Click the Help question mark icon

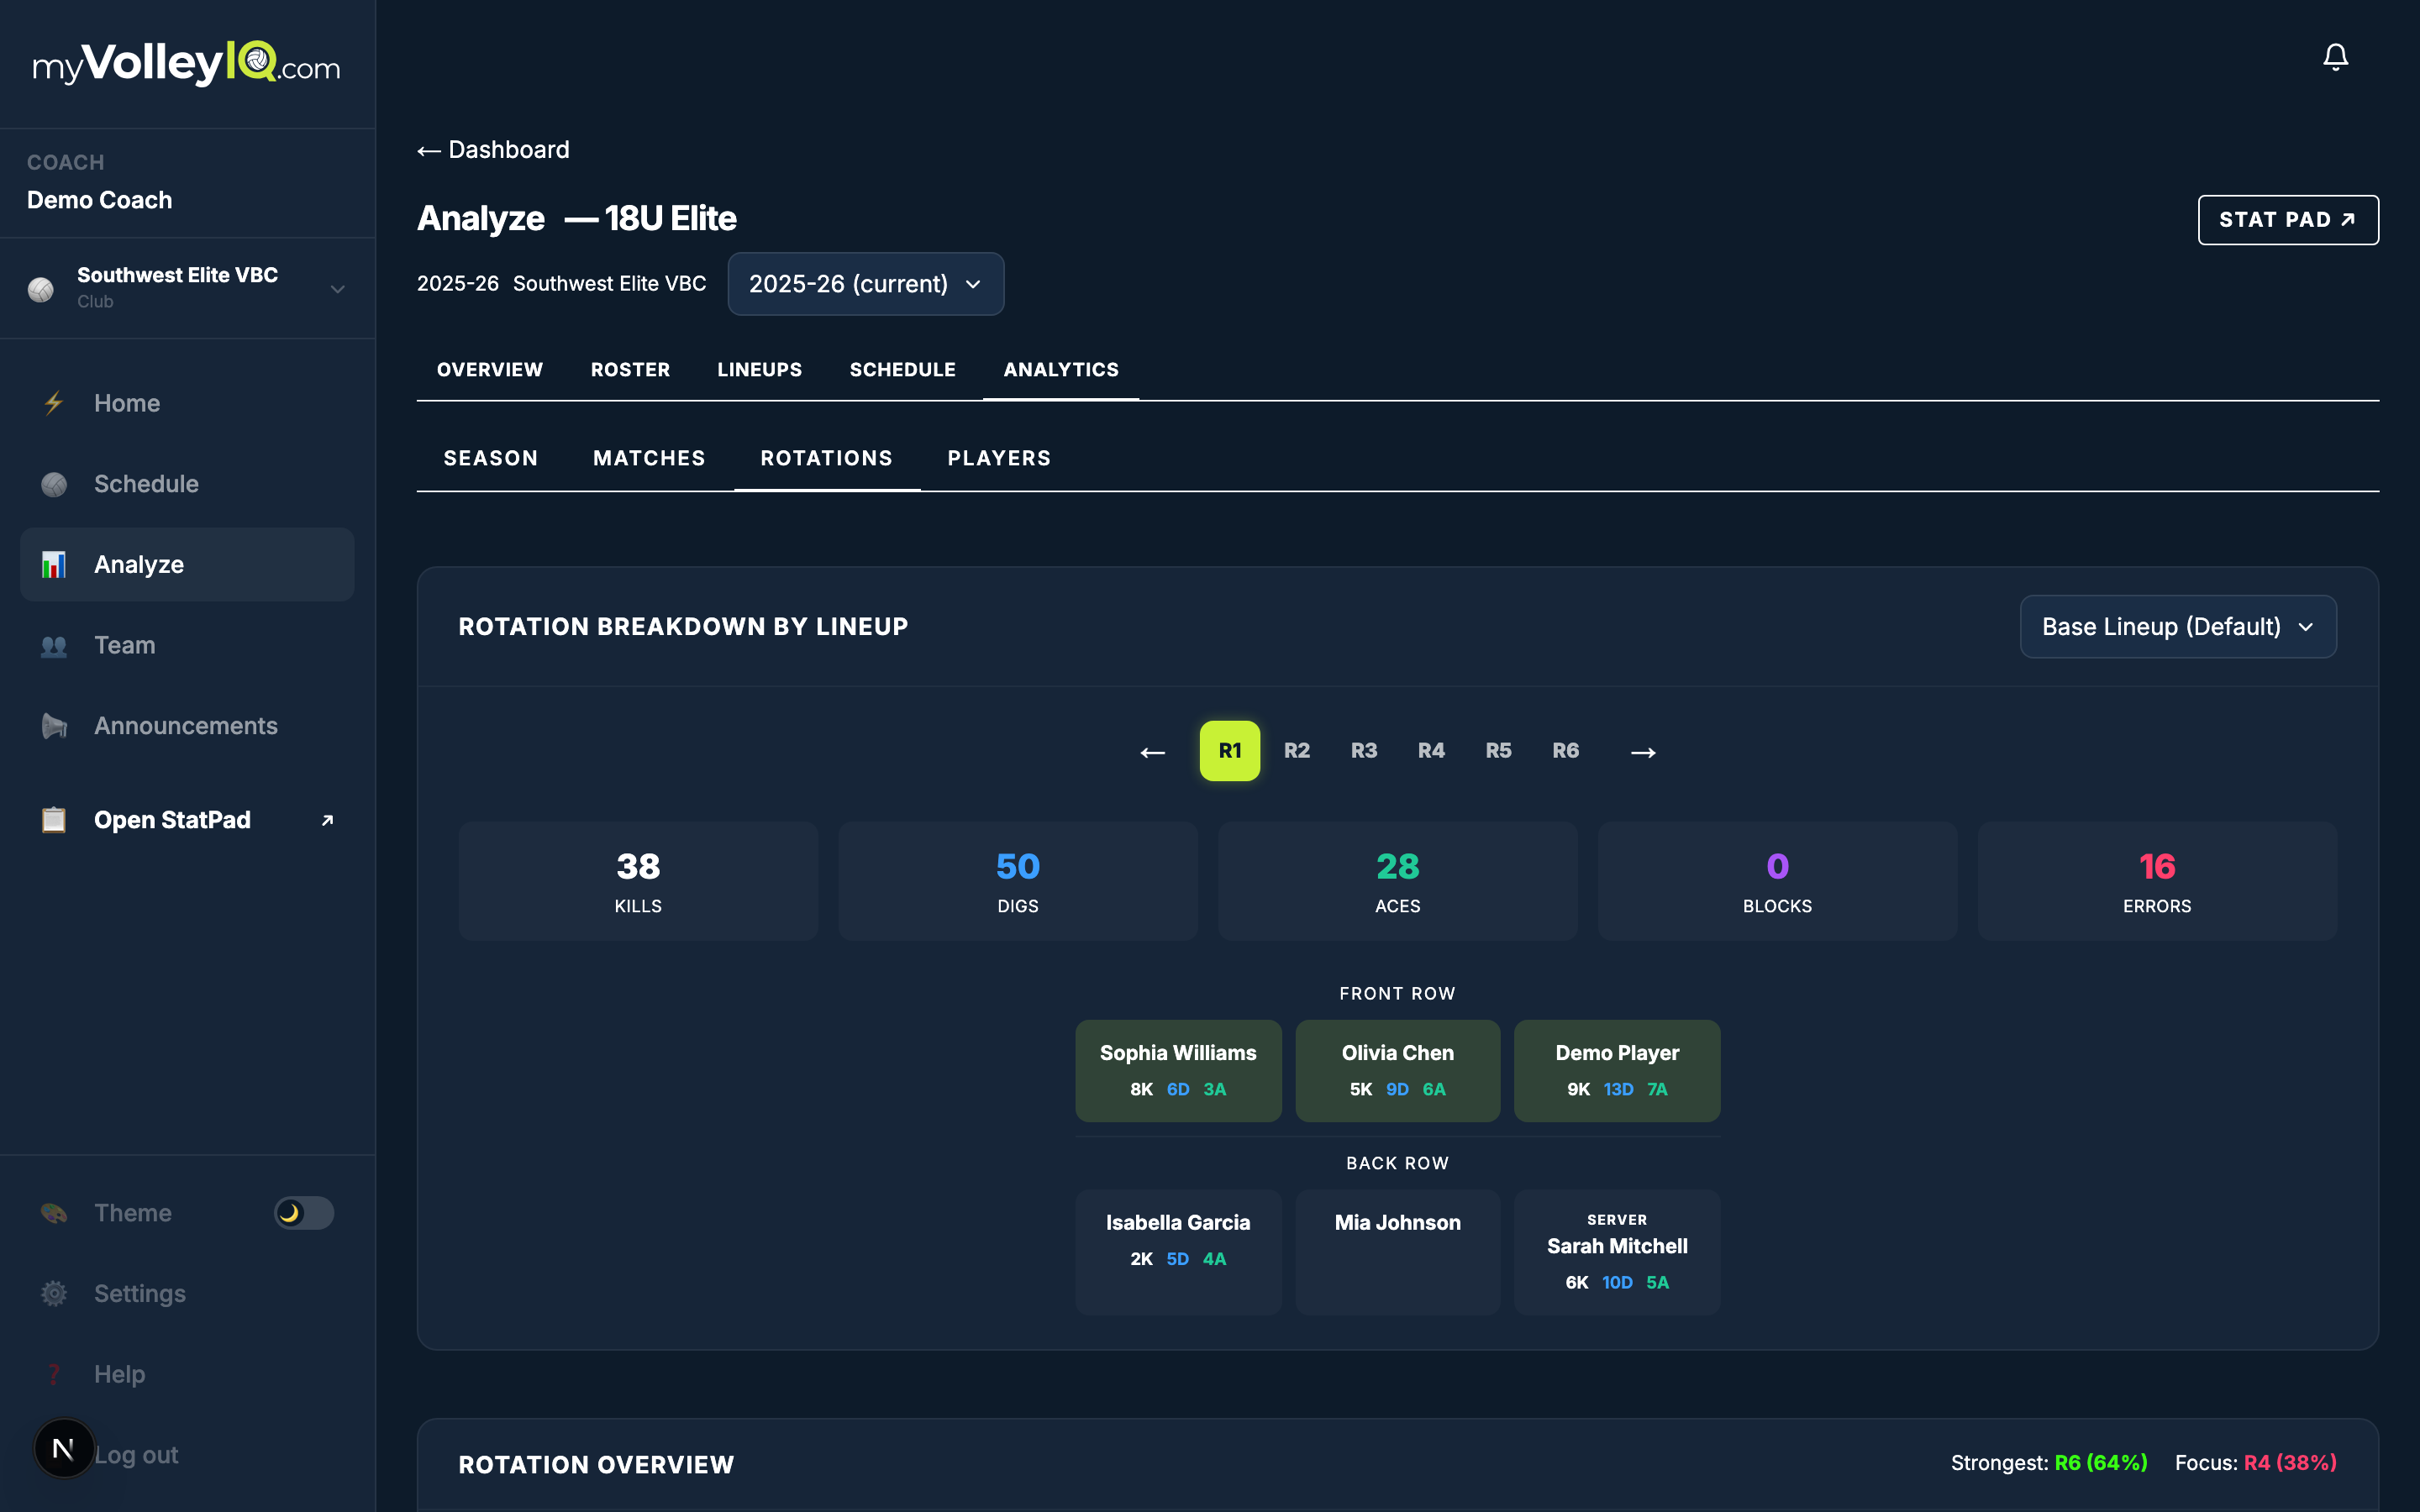point(54,1375)
